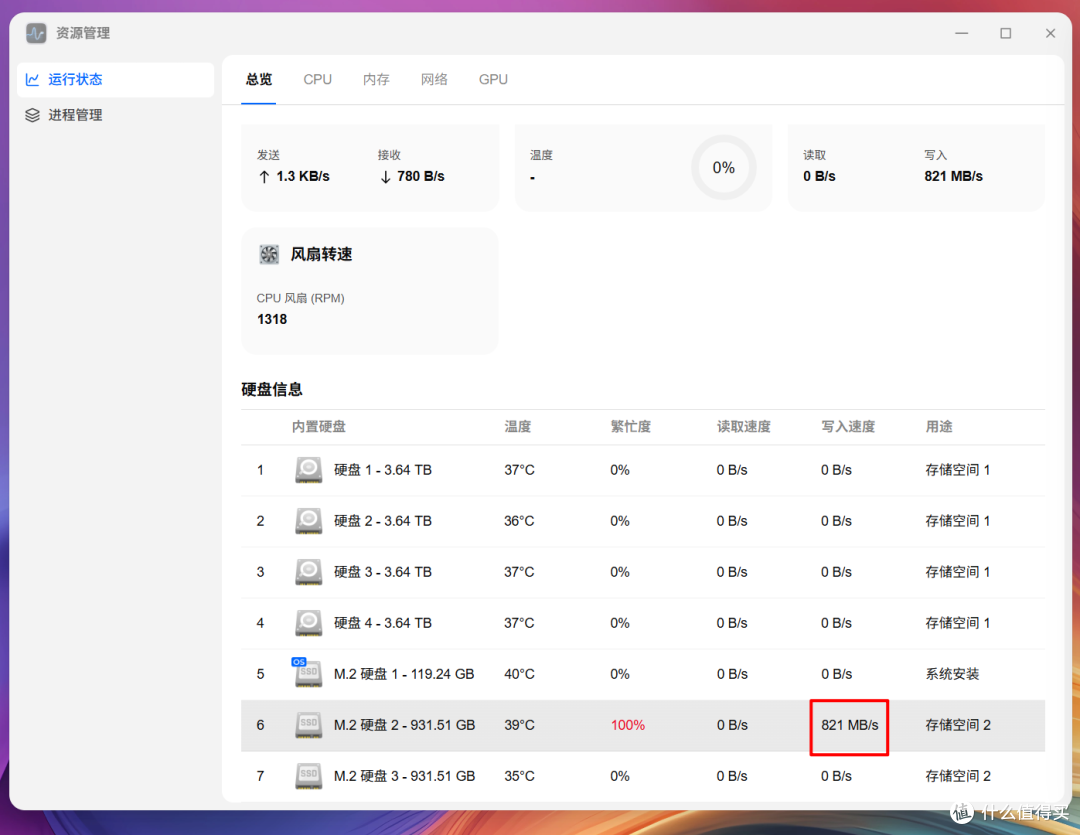Click the 36°C temperature for 硬盘 2

[519, 522]
